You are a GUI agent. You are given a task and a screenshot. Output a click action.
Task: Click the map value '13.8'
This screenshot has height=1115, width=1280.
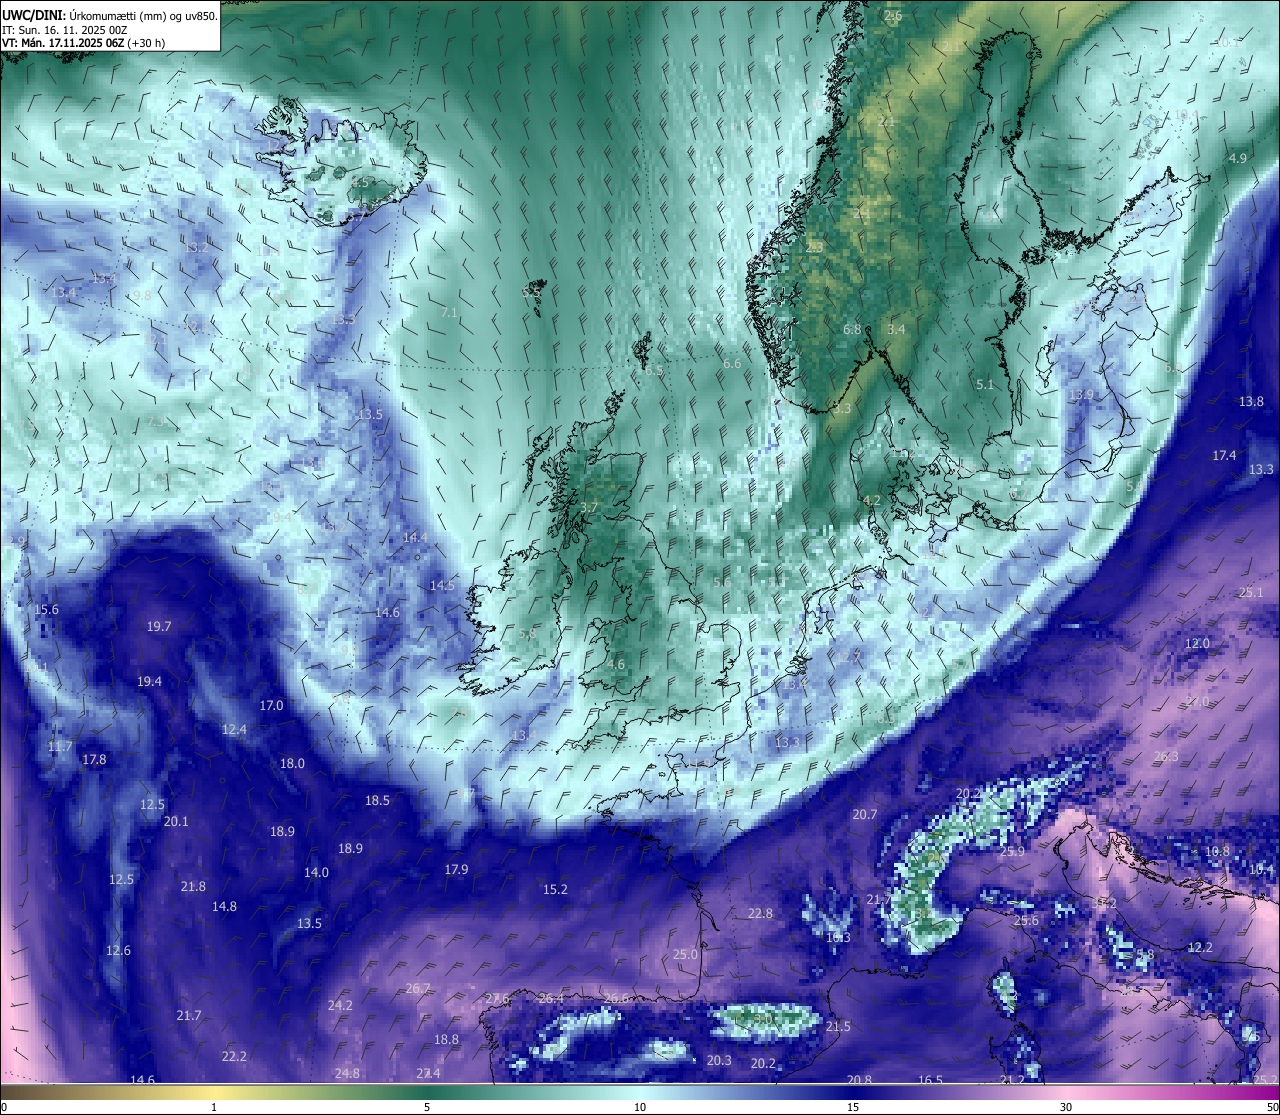[x=1251, y=402]
